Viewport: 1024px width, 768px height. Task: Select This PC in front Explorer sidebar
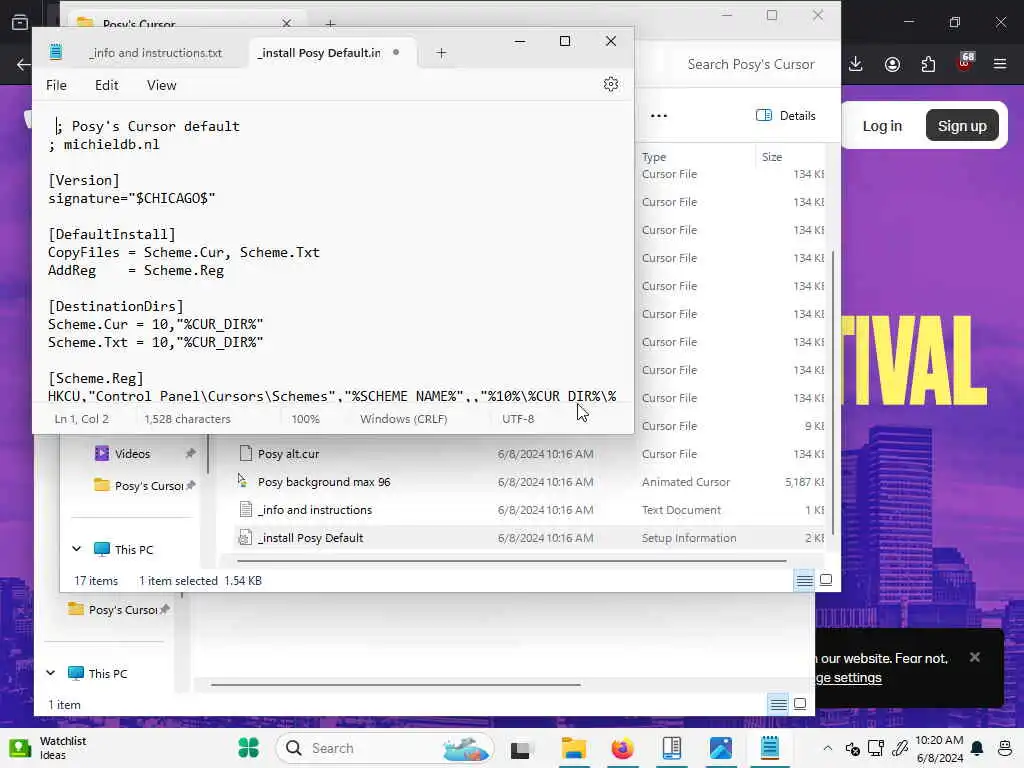(x=133, y=550)
